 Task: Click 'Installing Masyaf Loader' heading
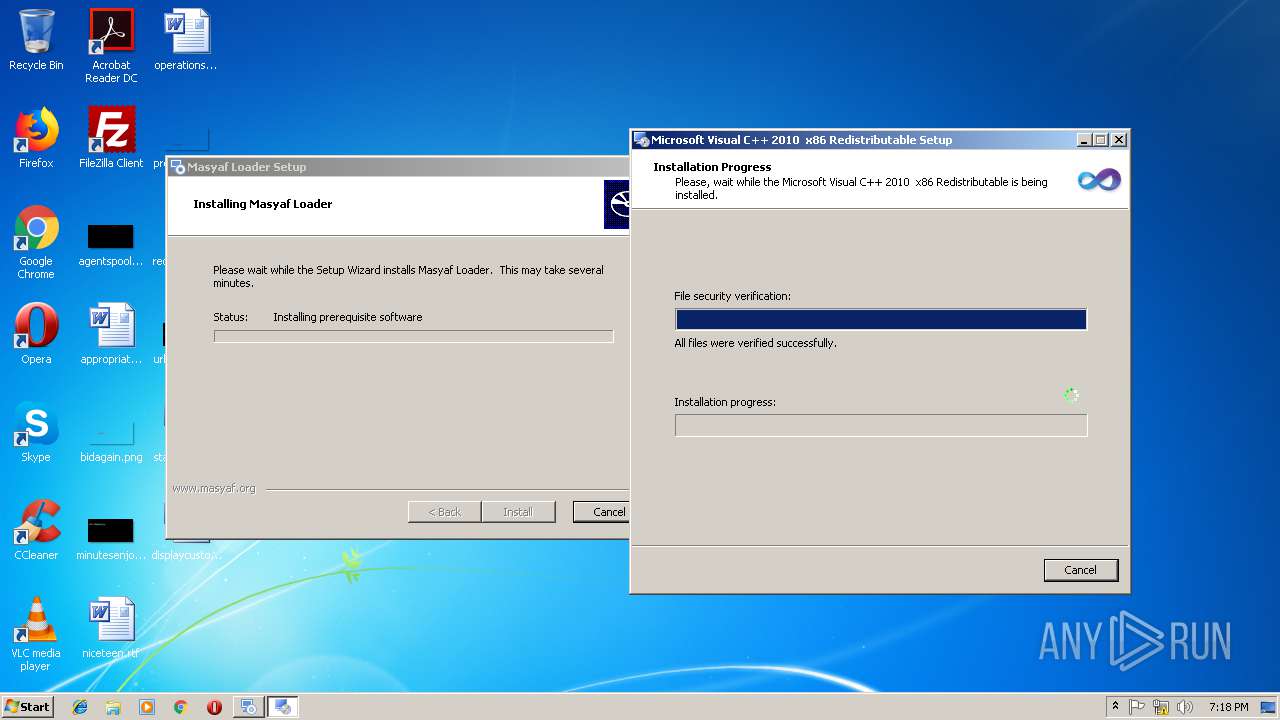[x=262, y=204]
